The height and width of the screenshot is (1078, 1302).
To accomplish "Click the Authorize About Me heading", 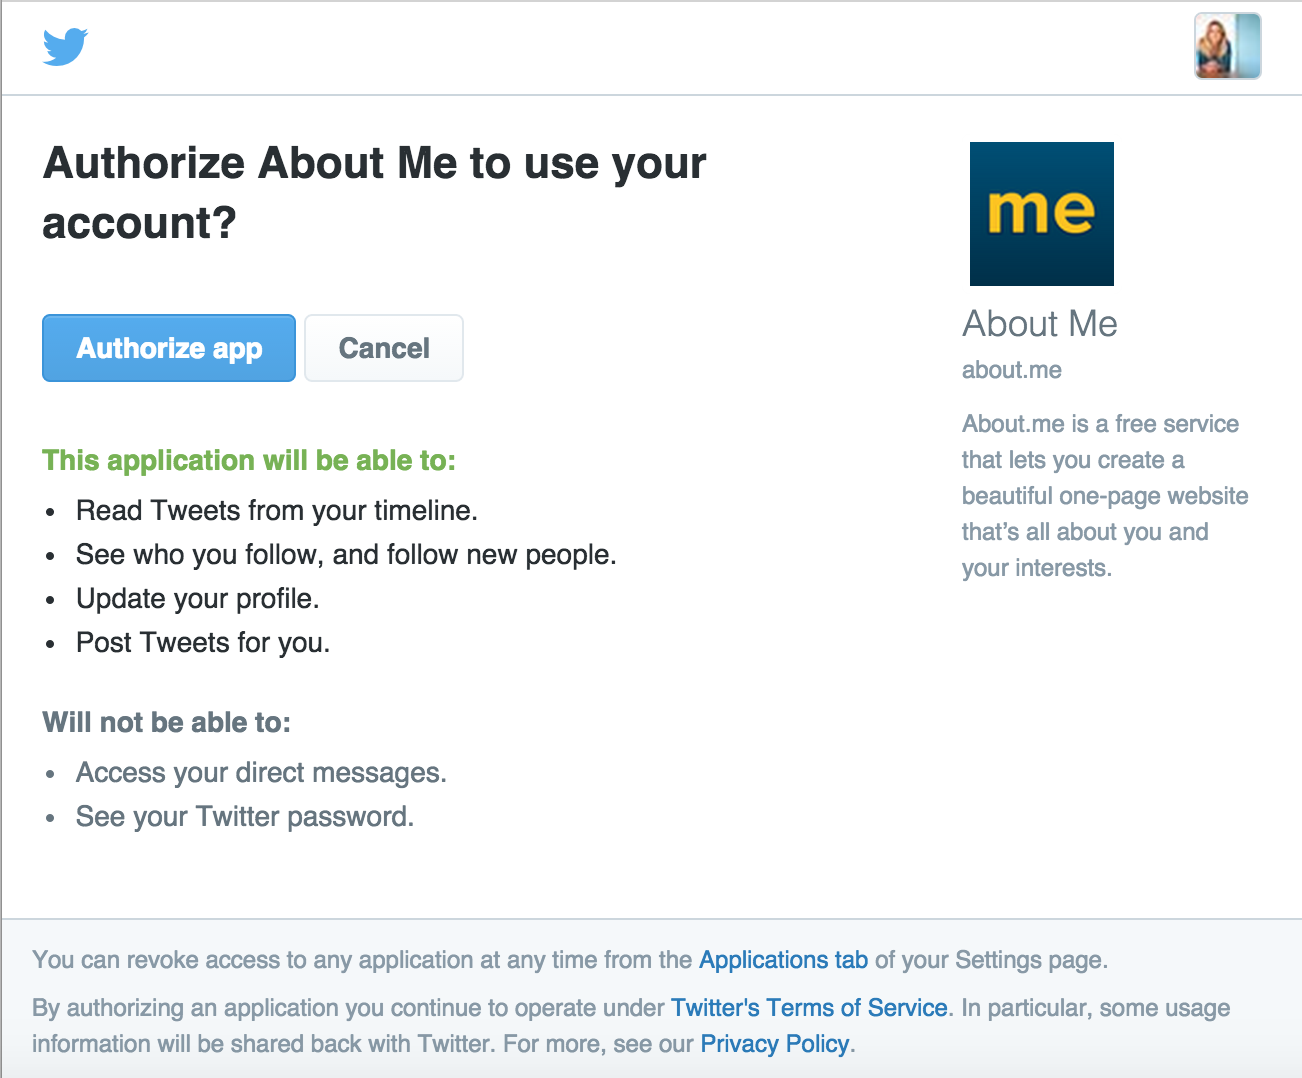I will pos(374,192).
